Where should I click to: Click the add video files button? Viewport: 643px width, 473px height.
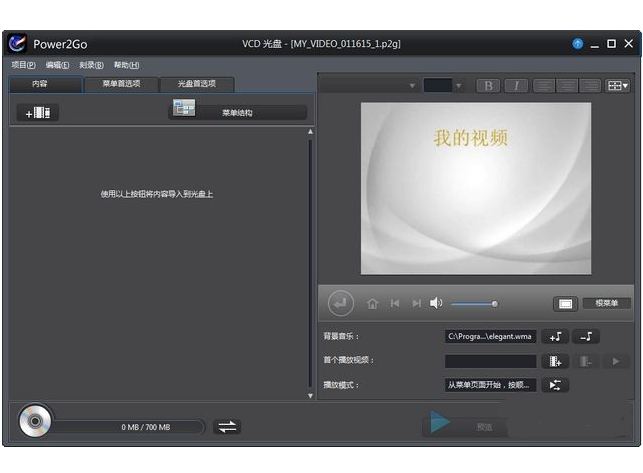pyautogui.click(x=38, y=113)
